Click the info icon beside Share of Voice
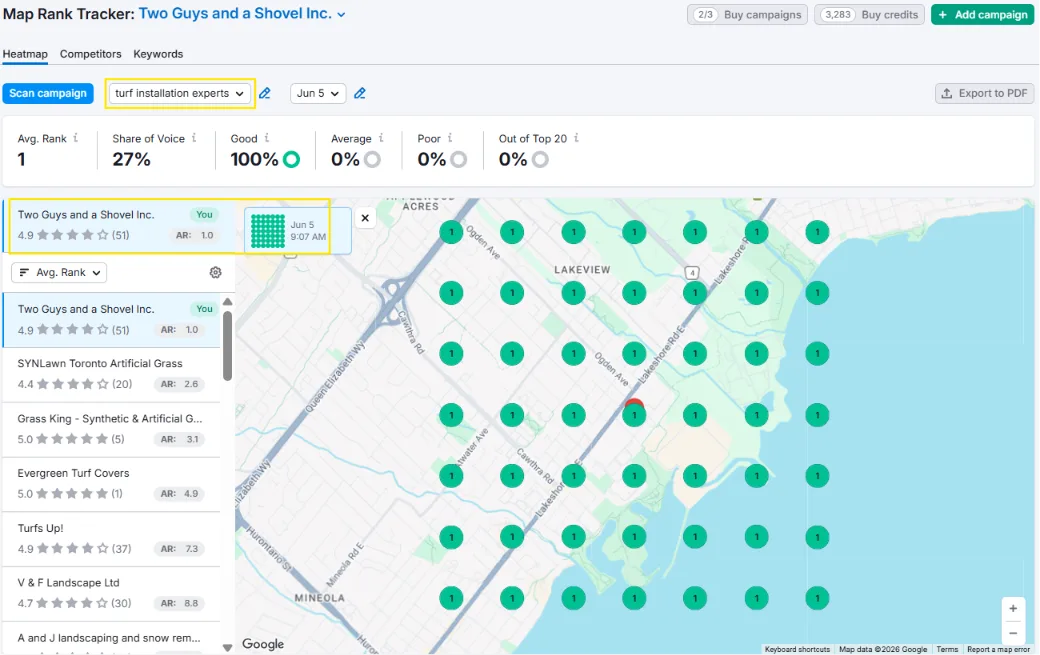This screenshot has height=655, width=1040. point(194,138)
